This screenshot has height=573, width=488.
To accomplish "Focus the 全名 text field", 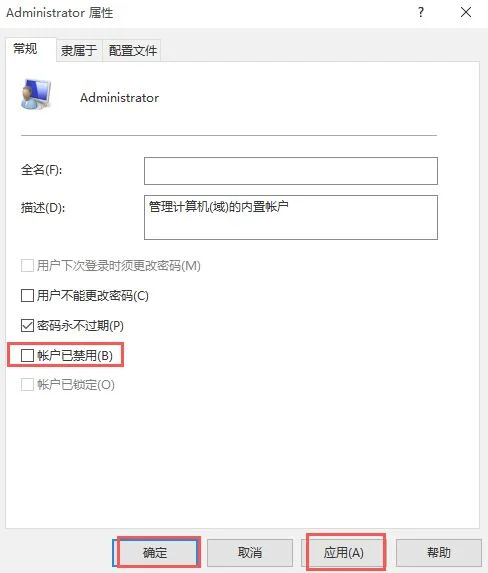I will (x=291, y=171).
